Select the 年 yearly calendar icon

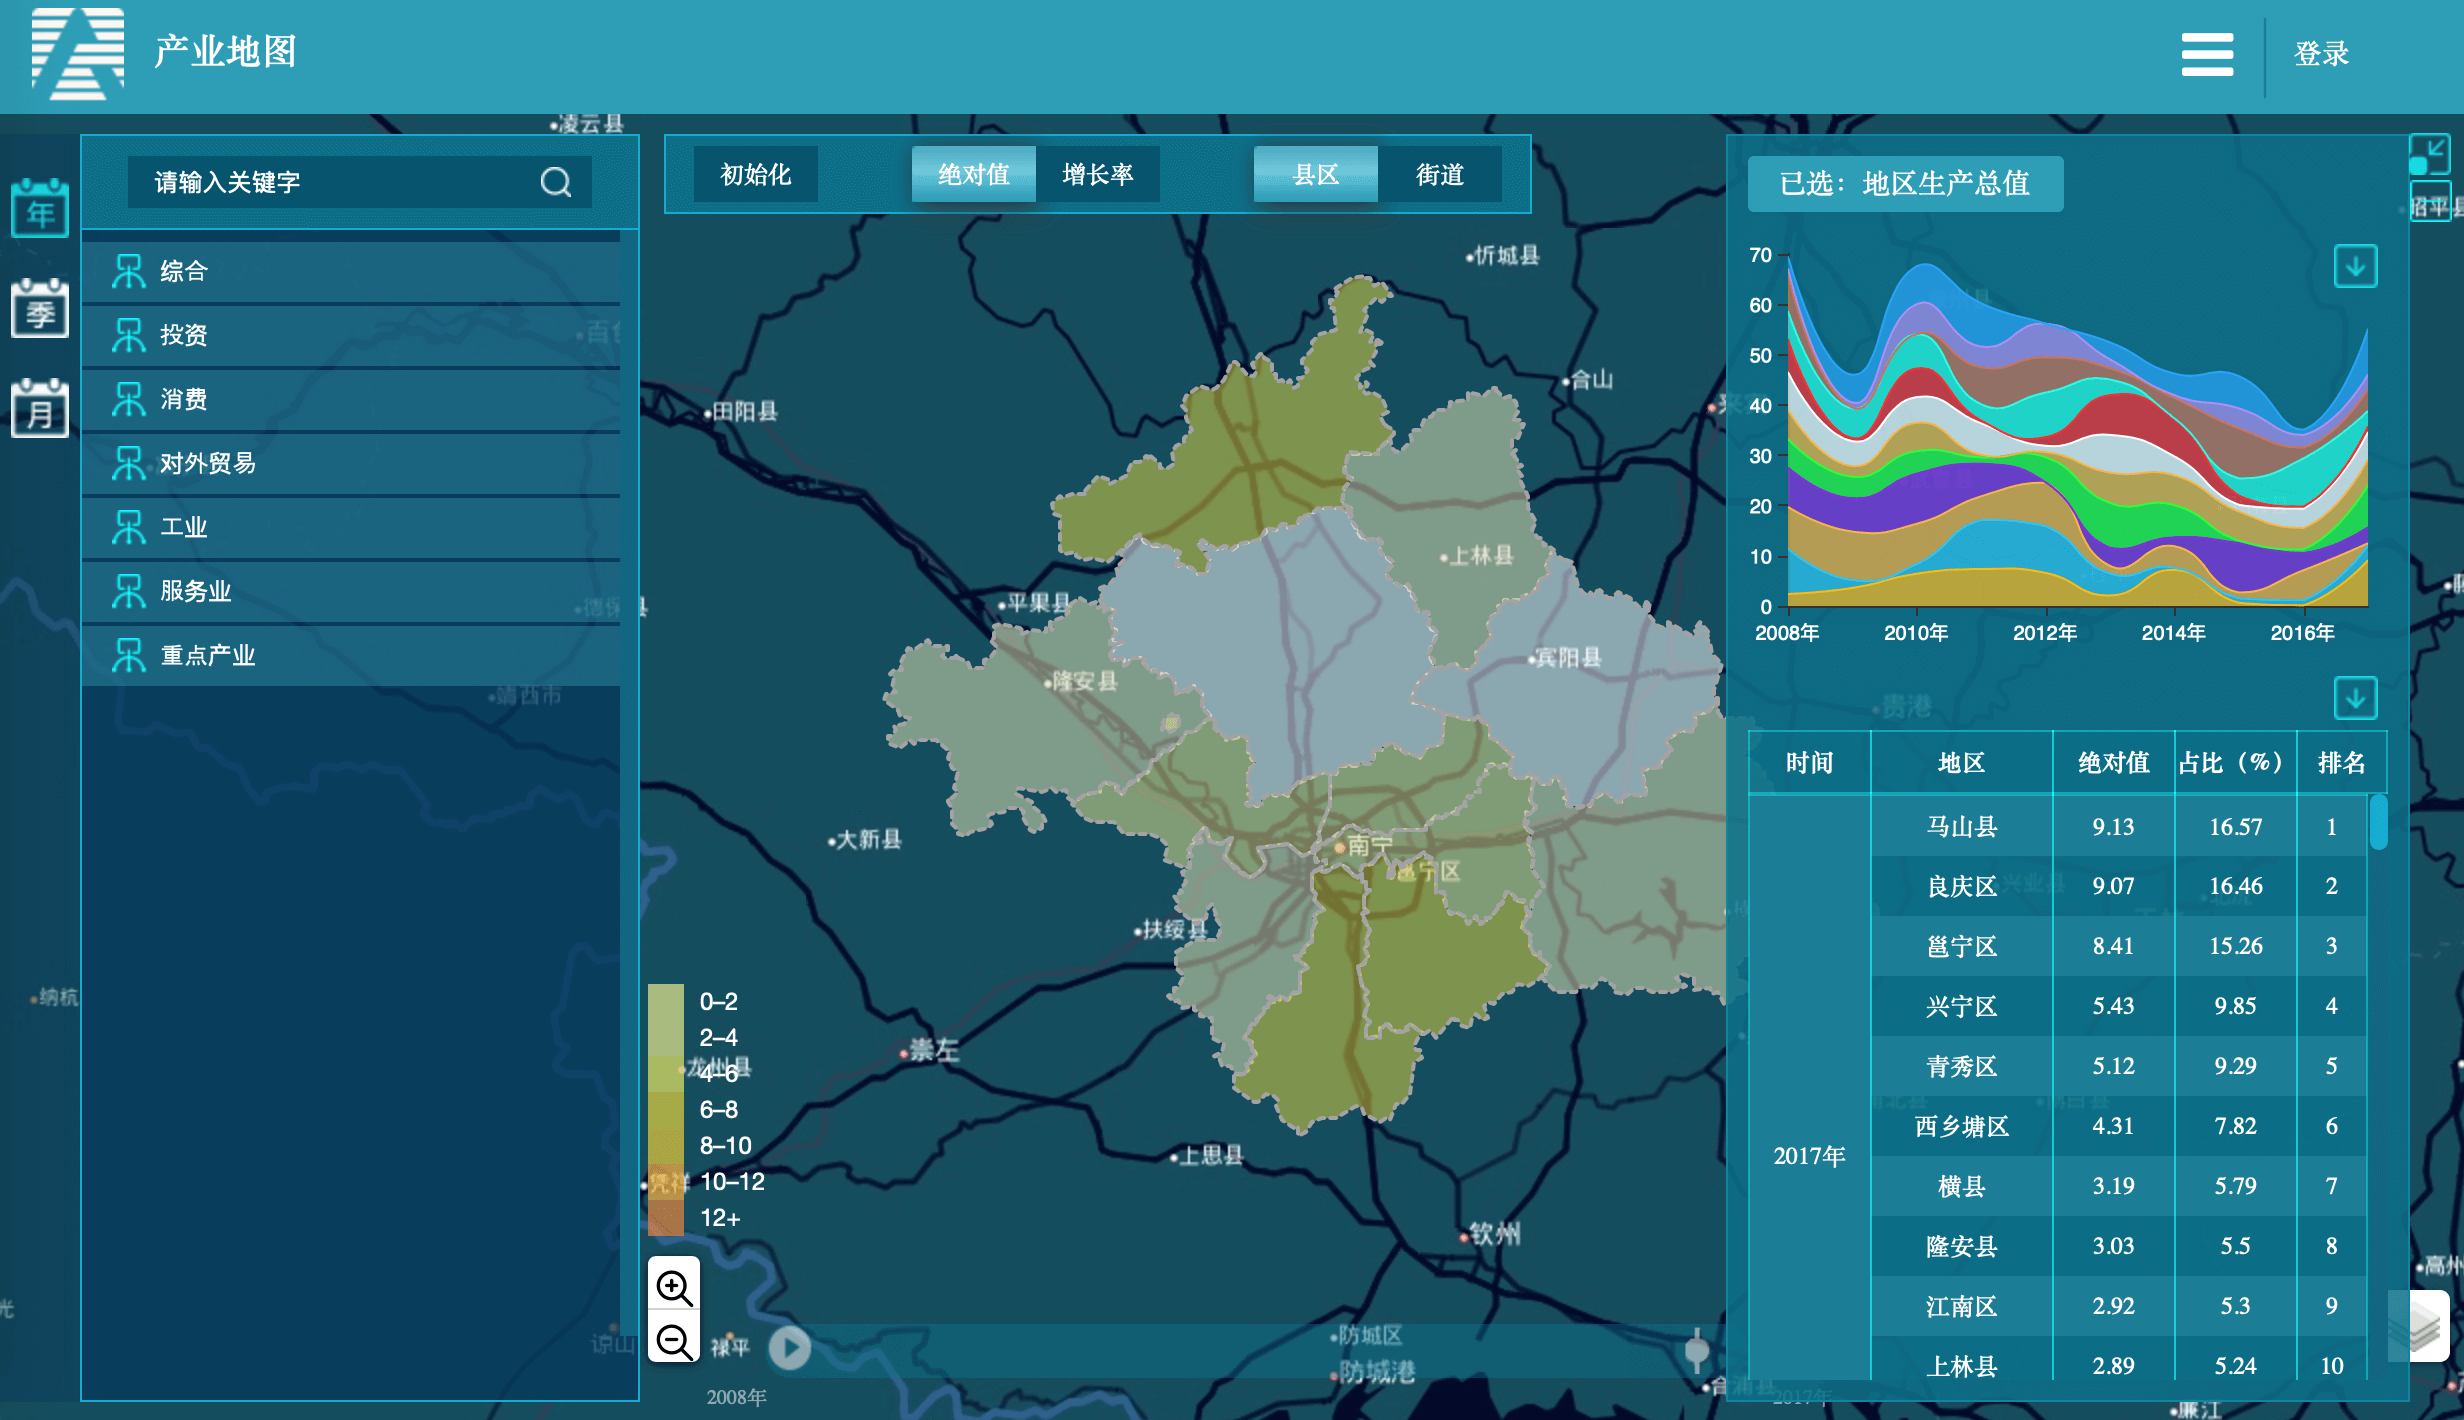coord(40,208)
